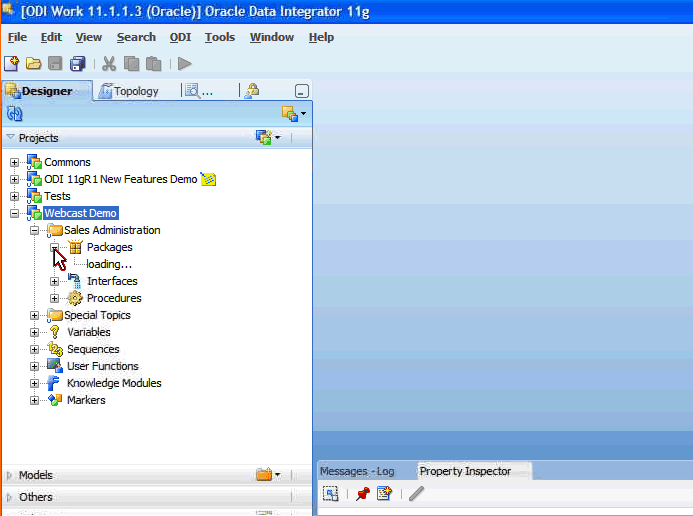Viewport: 693px width, 516px height.
Task: Minimize the navigator panel button
Action: pyautogui.click(x=301, y=91)
